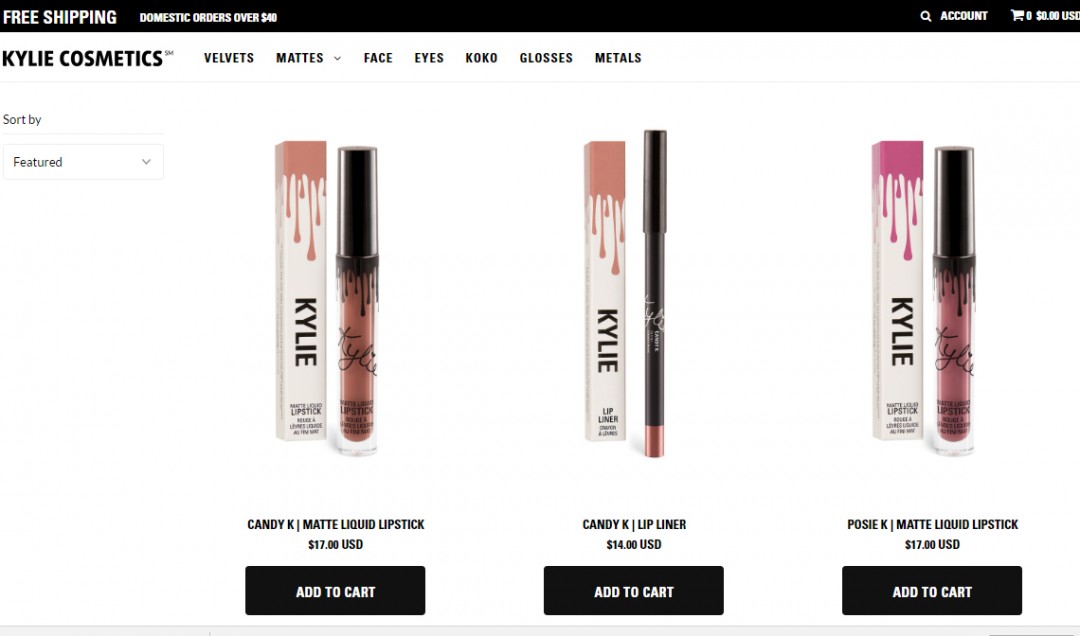Viewport: 1080px width, 636px height.
Task: Open the Featured sort dropdown
Action: [x=83, y=162]
